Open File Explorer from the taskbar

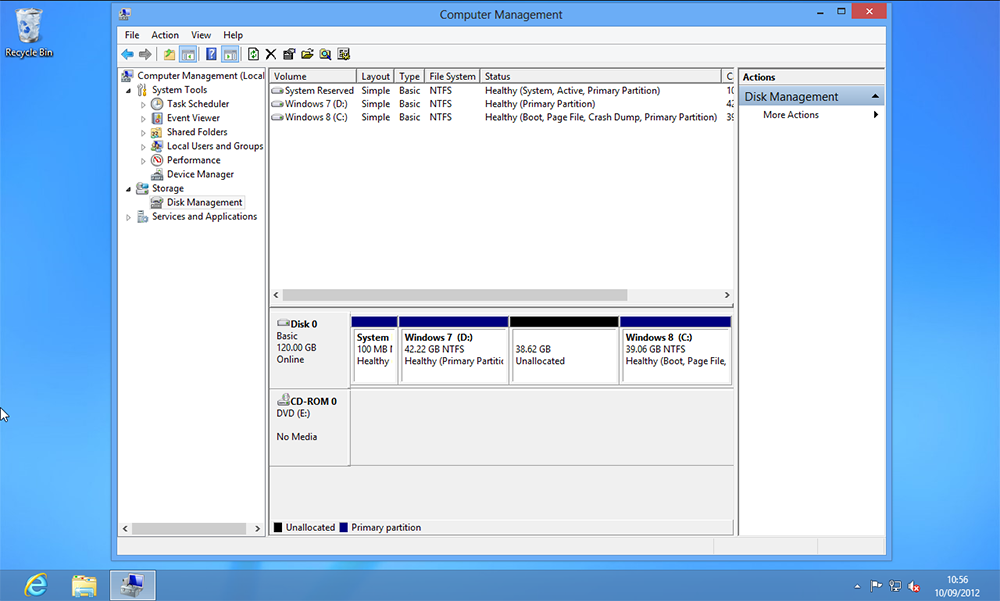pos(84,585)
